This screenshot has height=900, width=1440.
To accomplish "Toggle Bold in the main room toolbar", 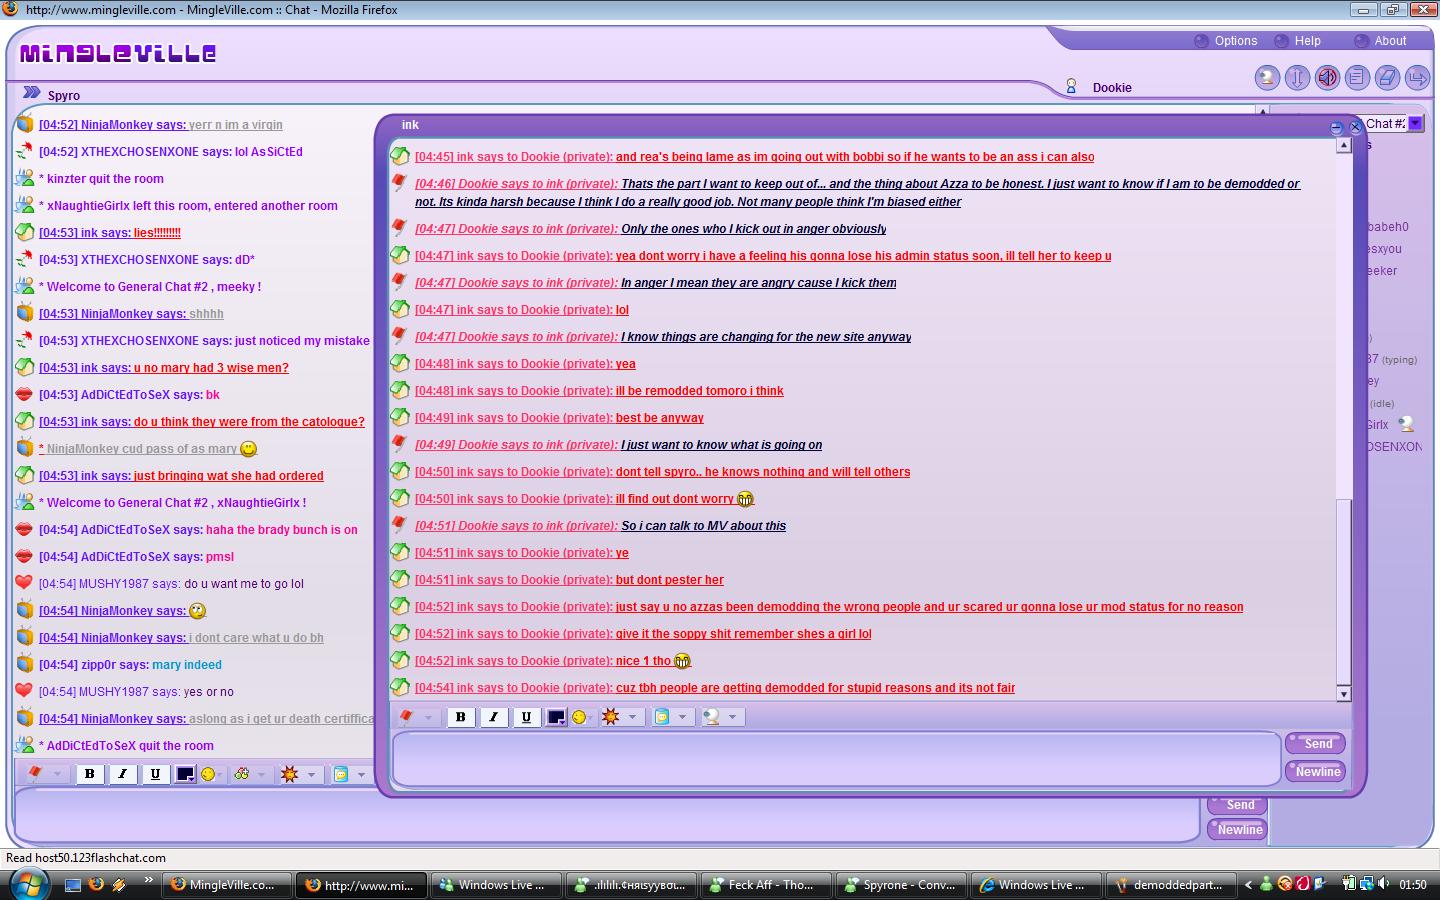I will point(90,774).
